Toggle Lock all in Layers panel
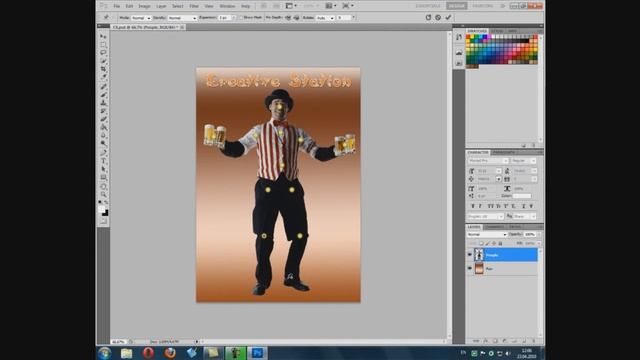640x360 pixels. click(500, 243)
